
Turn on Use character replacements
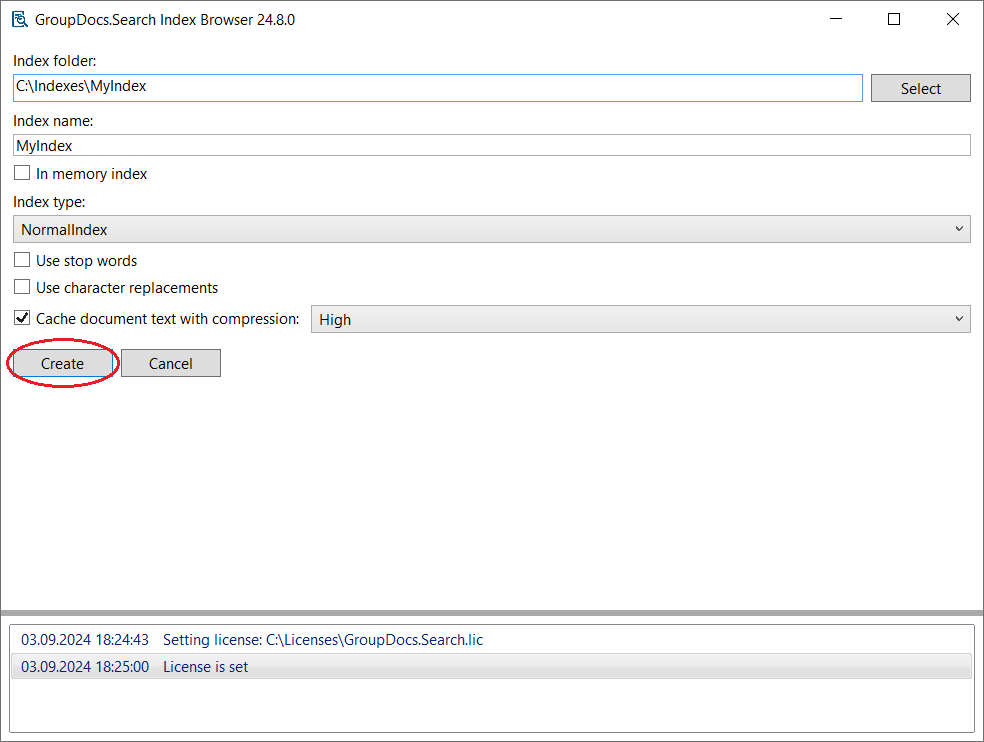pyautogui.click(x=22, y=287)
